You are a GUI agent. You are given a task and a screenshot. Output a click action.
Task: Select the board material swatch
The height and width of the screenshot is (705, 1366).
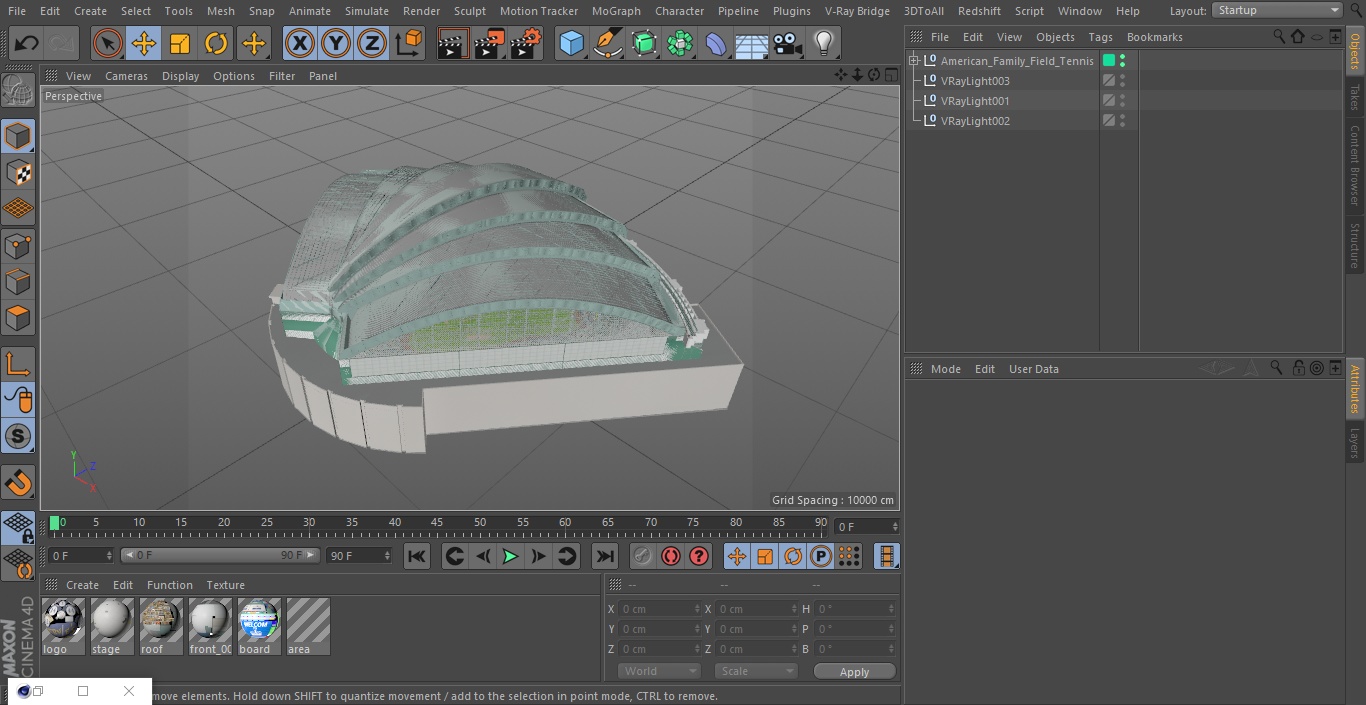[x=259, y=627]
